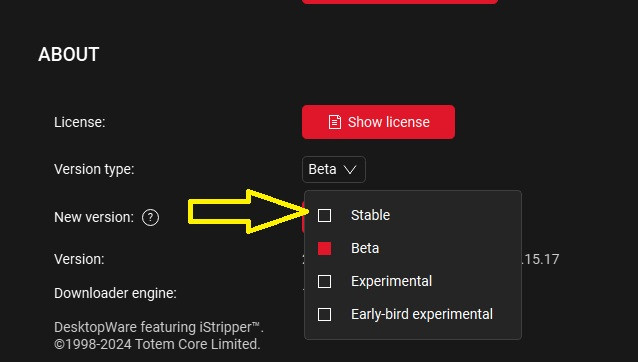Screen dimensions: 638x362
Task: Pick the "Experimental" option label
Action: (x=391, y=281)
